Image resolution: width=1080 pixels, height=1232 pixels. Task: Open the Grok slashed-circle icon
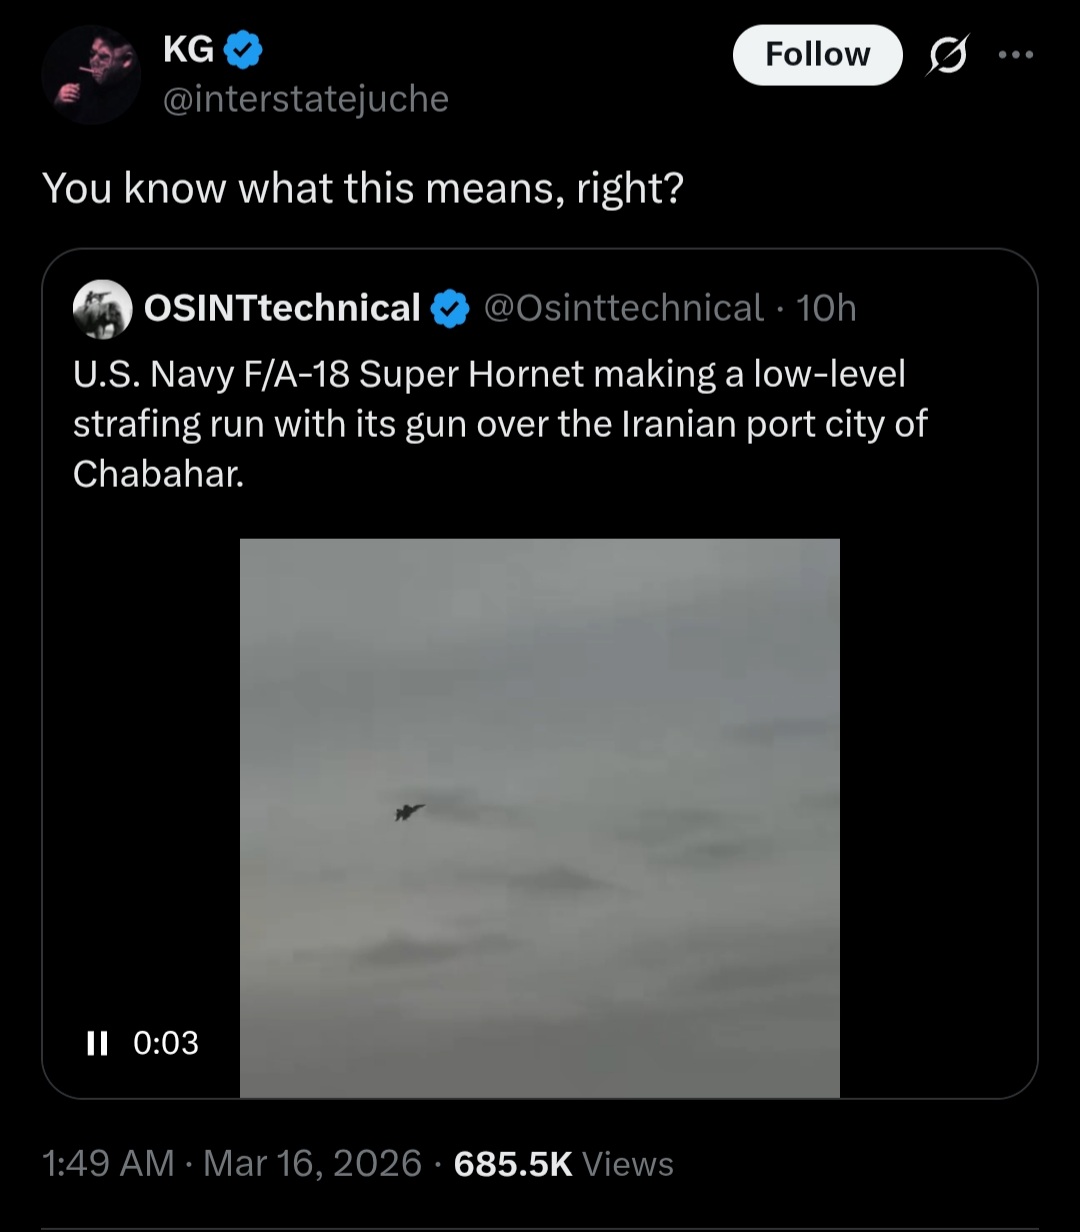(x=947, y=57)
